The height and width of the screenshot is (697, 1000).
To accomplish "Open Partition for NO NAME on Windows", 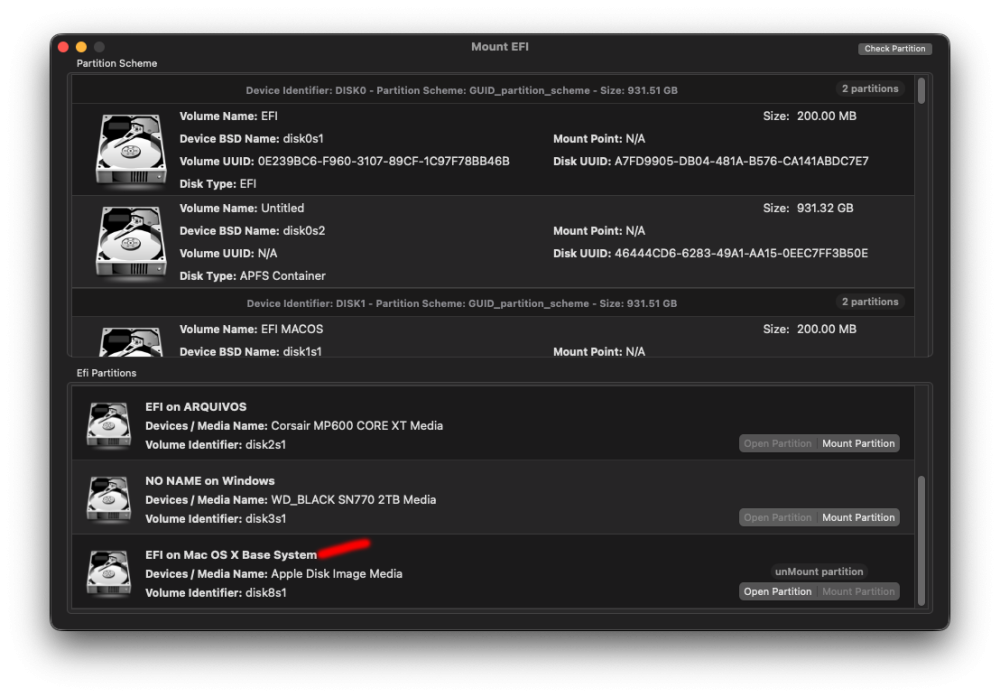I will click(777, 517).
